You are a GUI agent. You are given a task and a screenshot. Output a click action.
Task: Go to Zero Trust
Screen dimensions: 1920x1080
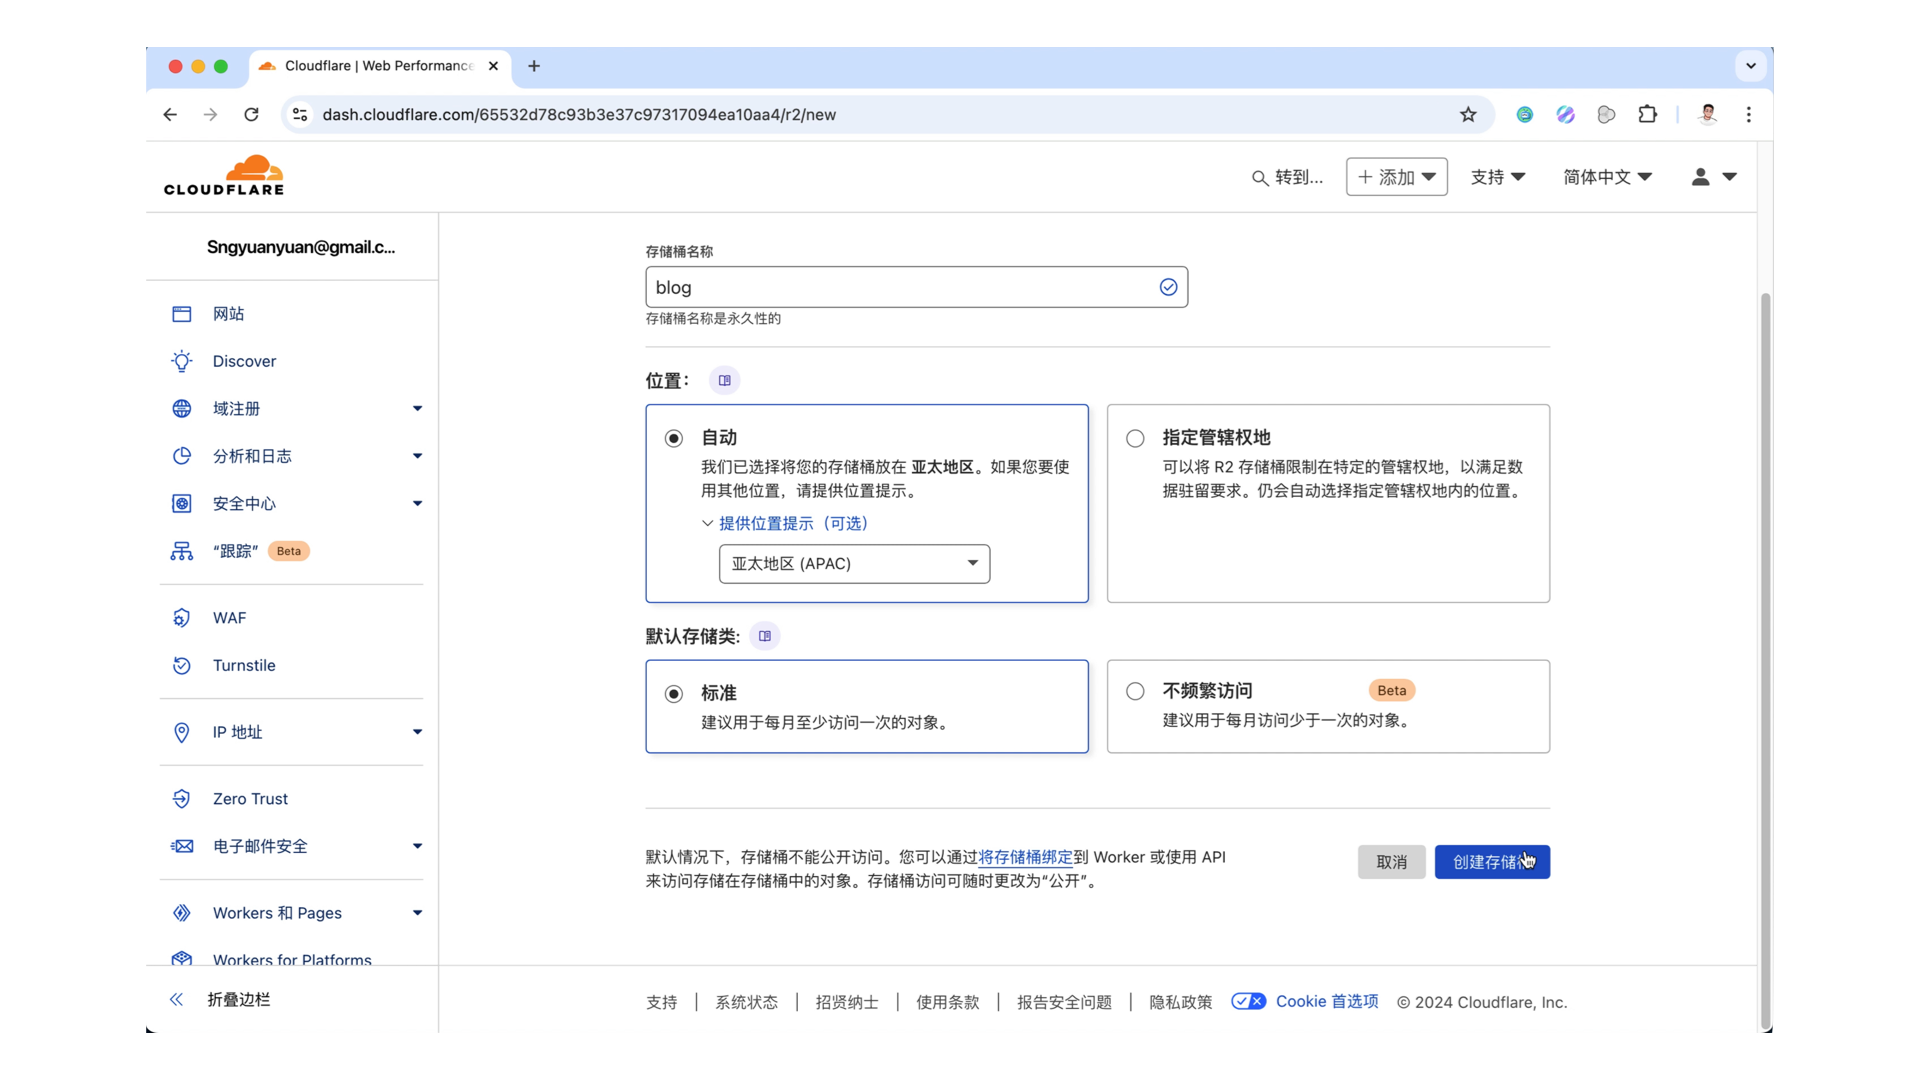(249, 798)
